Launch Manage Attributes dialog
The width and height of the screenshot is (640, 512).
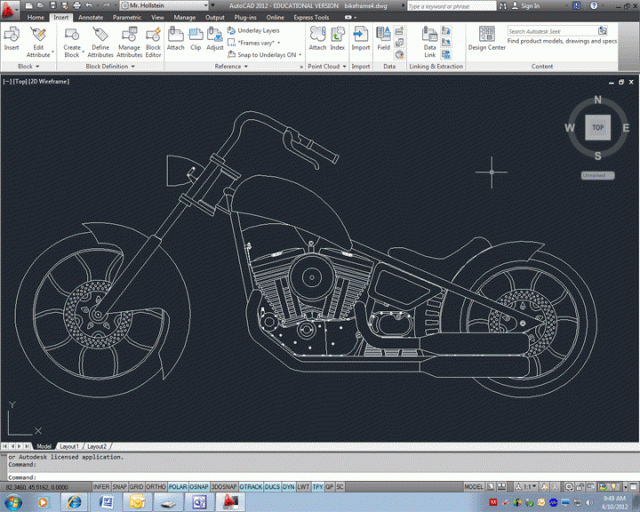[129, 42]
